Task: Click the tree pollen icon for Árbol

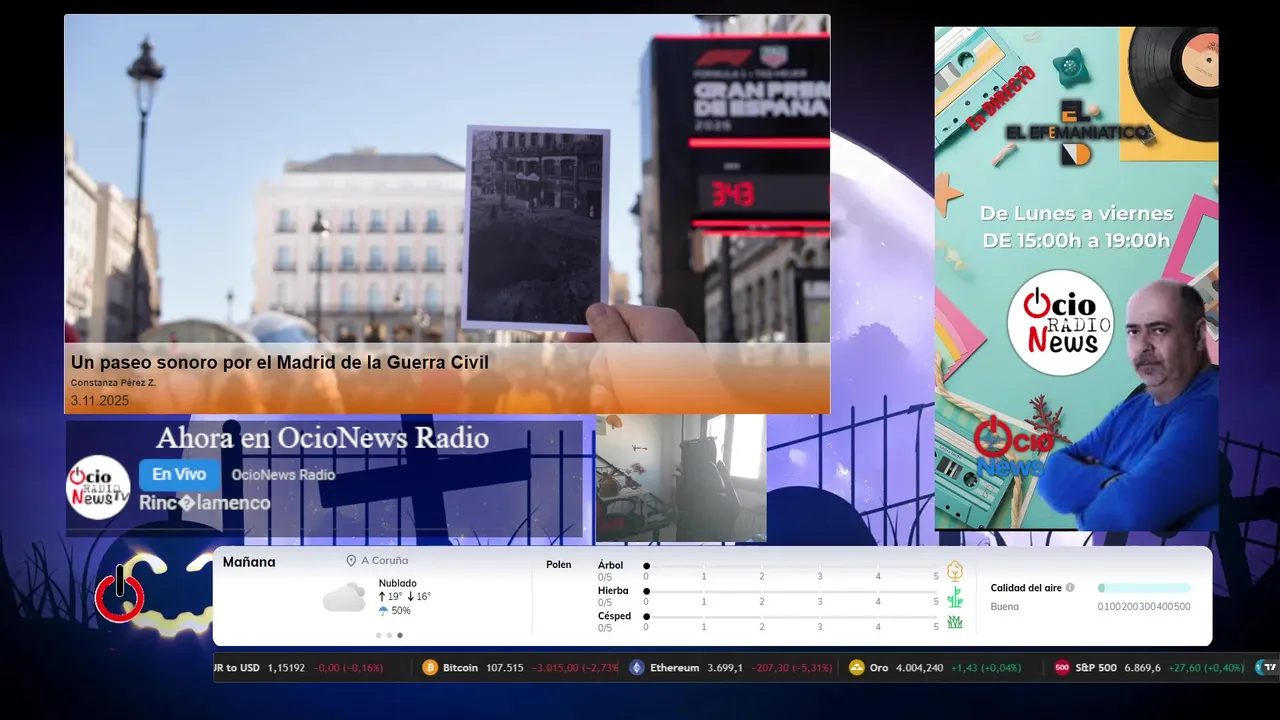Action: coord(955,571)
